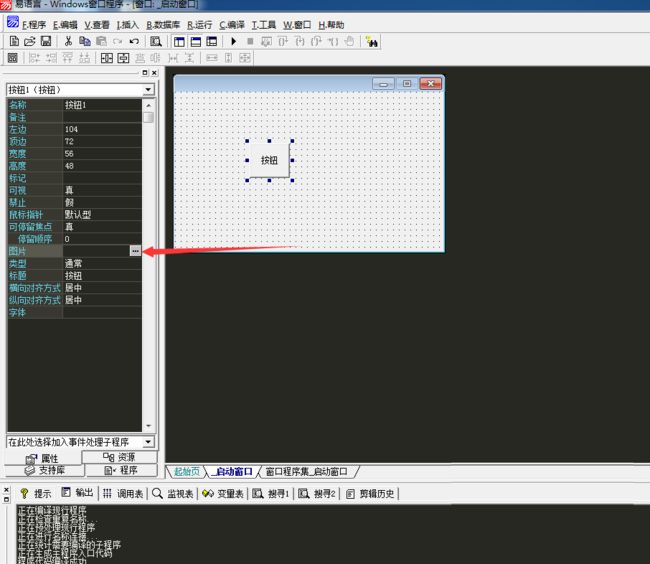Open the C.编译 menu
The width and height of the screenshot is (650, 564).
tap(232, 25)
